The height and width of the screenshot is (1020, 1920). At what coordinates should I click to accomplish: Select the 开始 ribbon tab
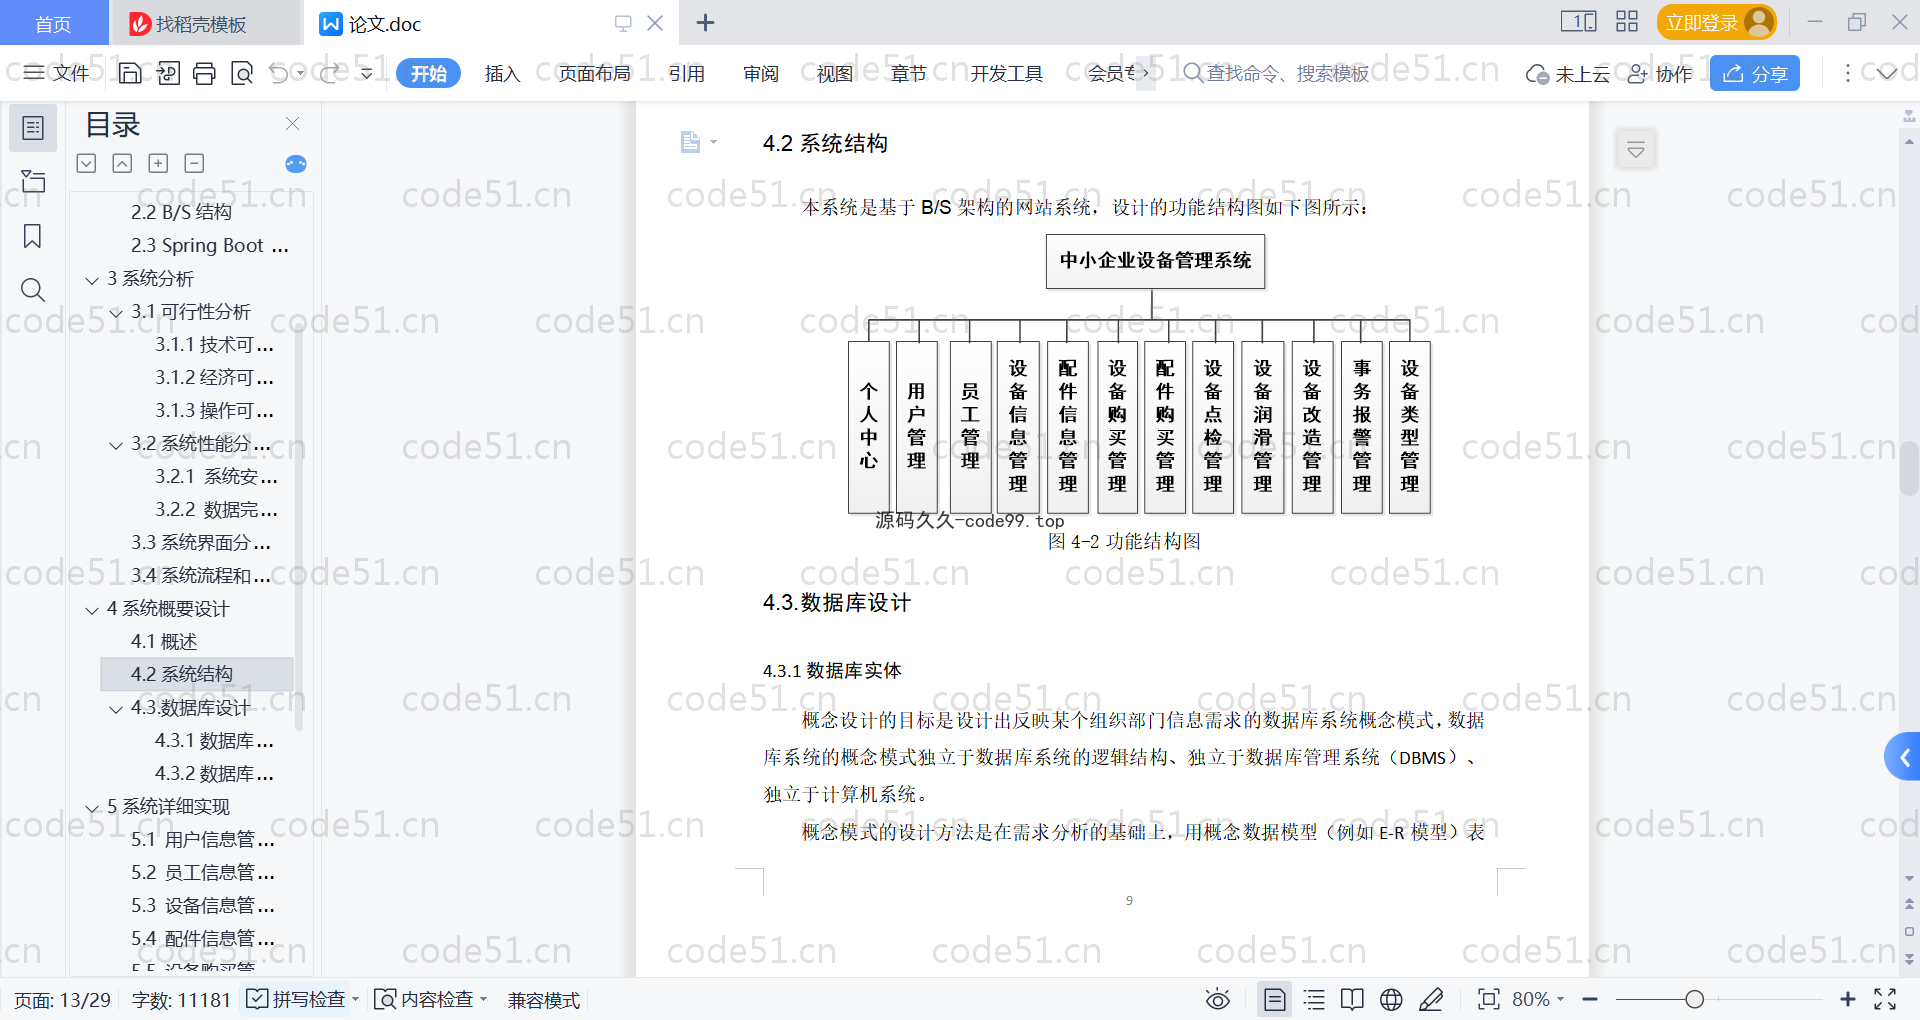tap(428, 73)
